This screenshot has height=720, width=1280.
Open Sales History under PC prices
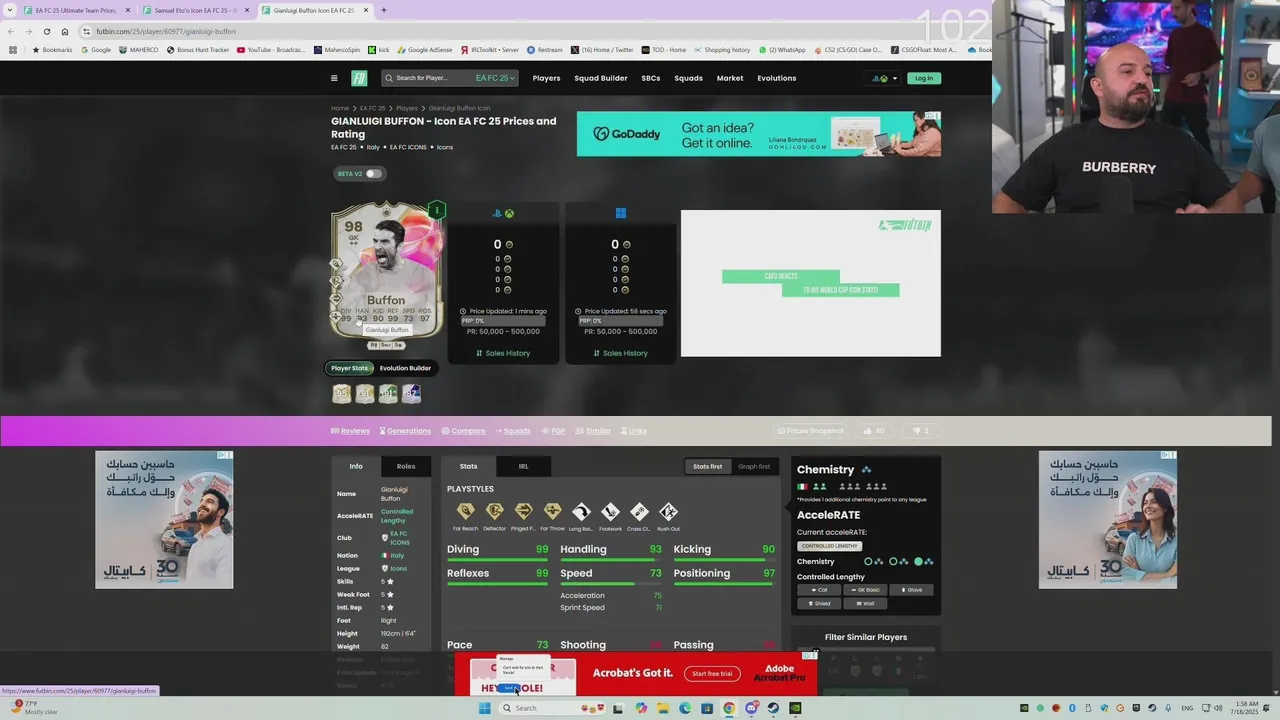pos(620,353)
